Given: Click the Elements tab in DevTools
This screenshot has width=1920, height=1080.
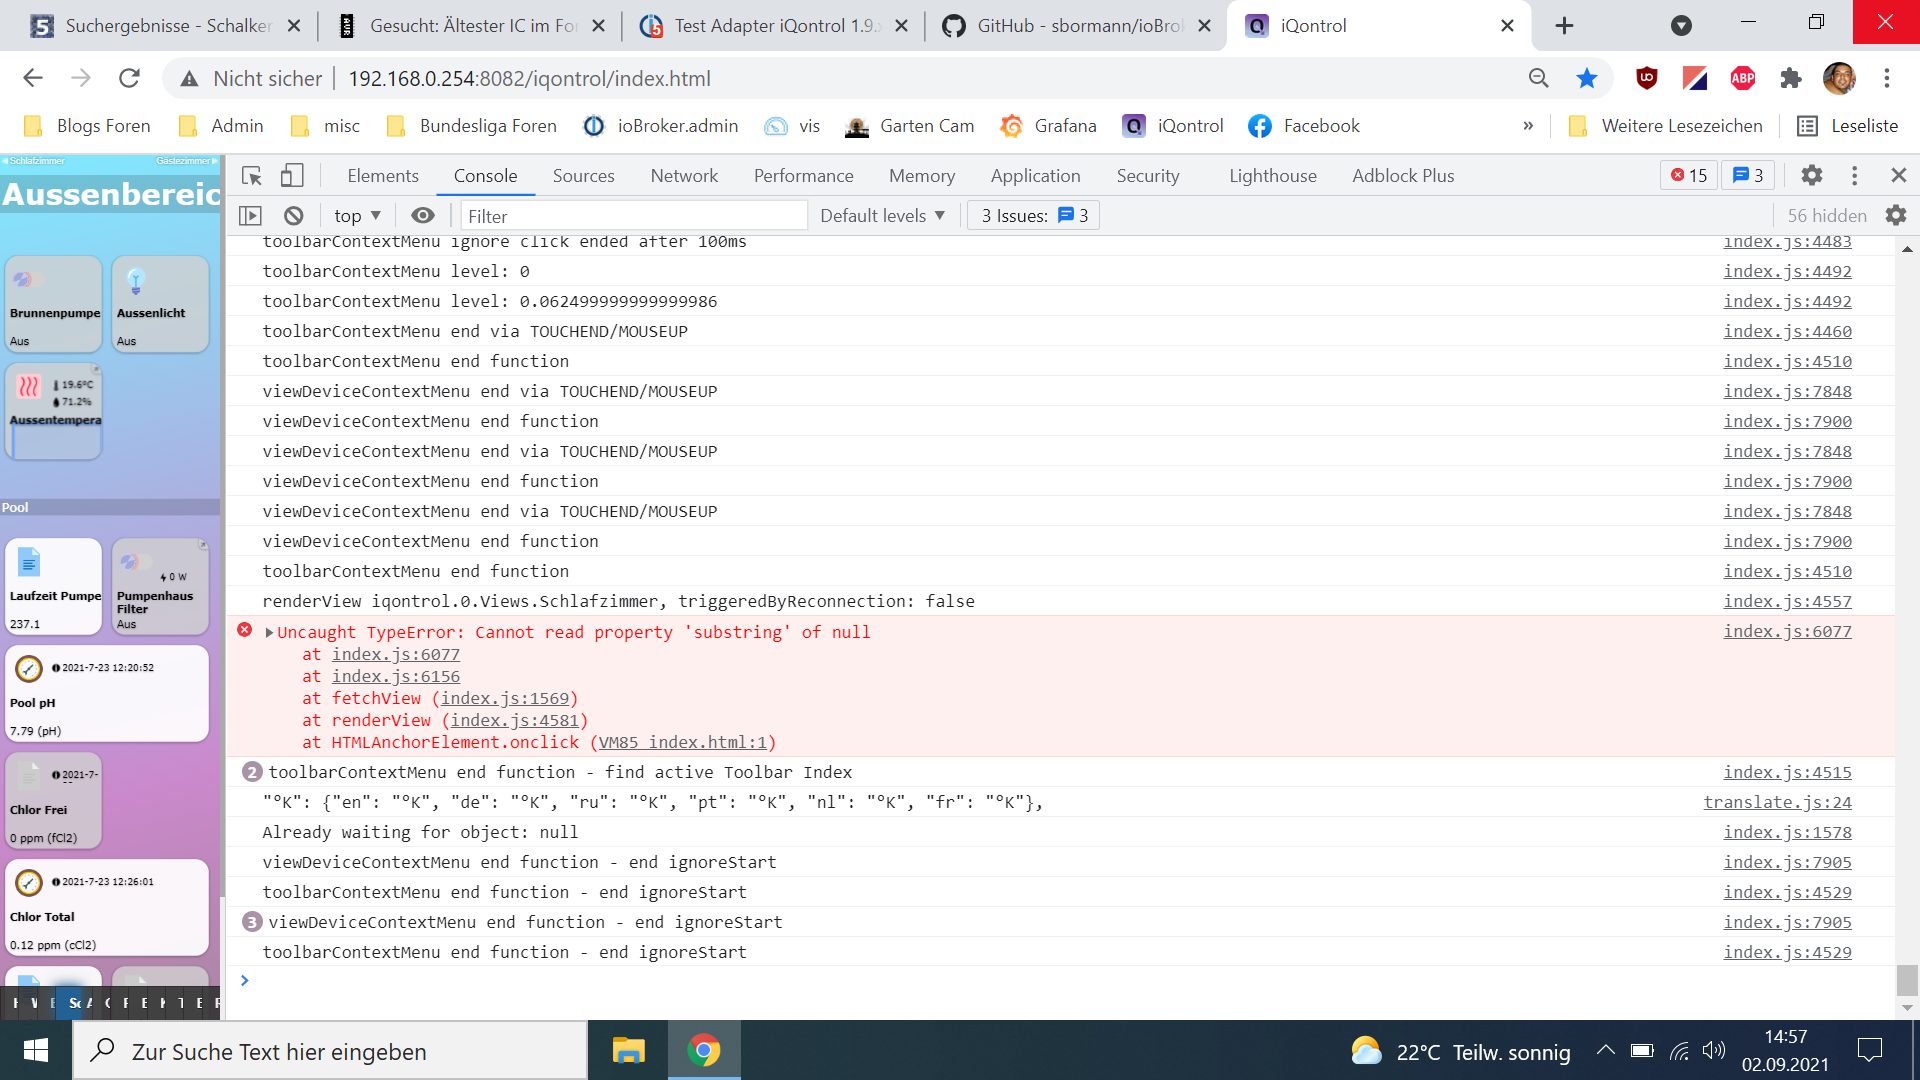Looking at the screenshot, I should tap(382, 174).
